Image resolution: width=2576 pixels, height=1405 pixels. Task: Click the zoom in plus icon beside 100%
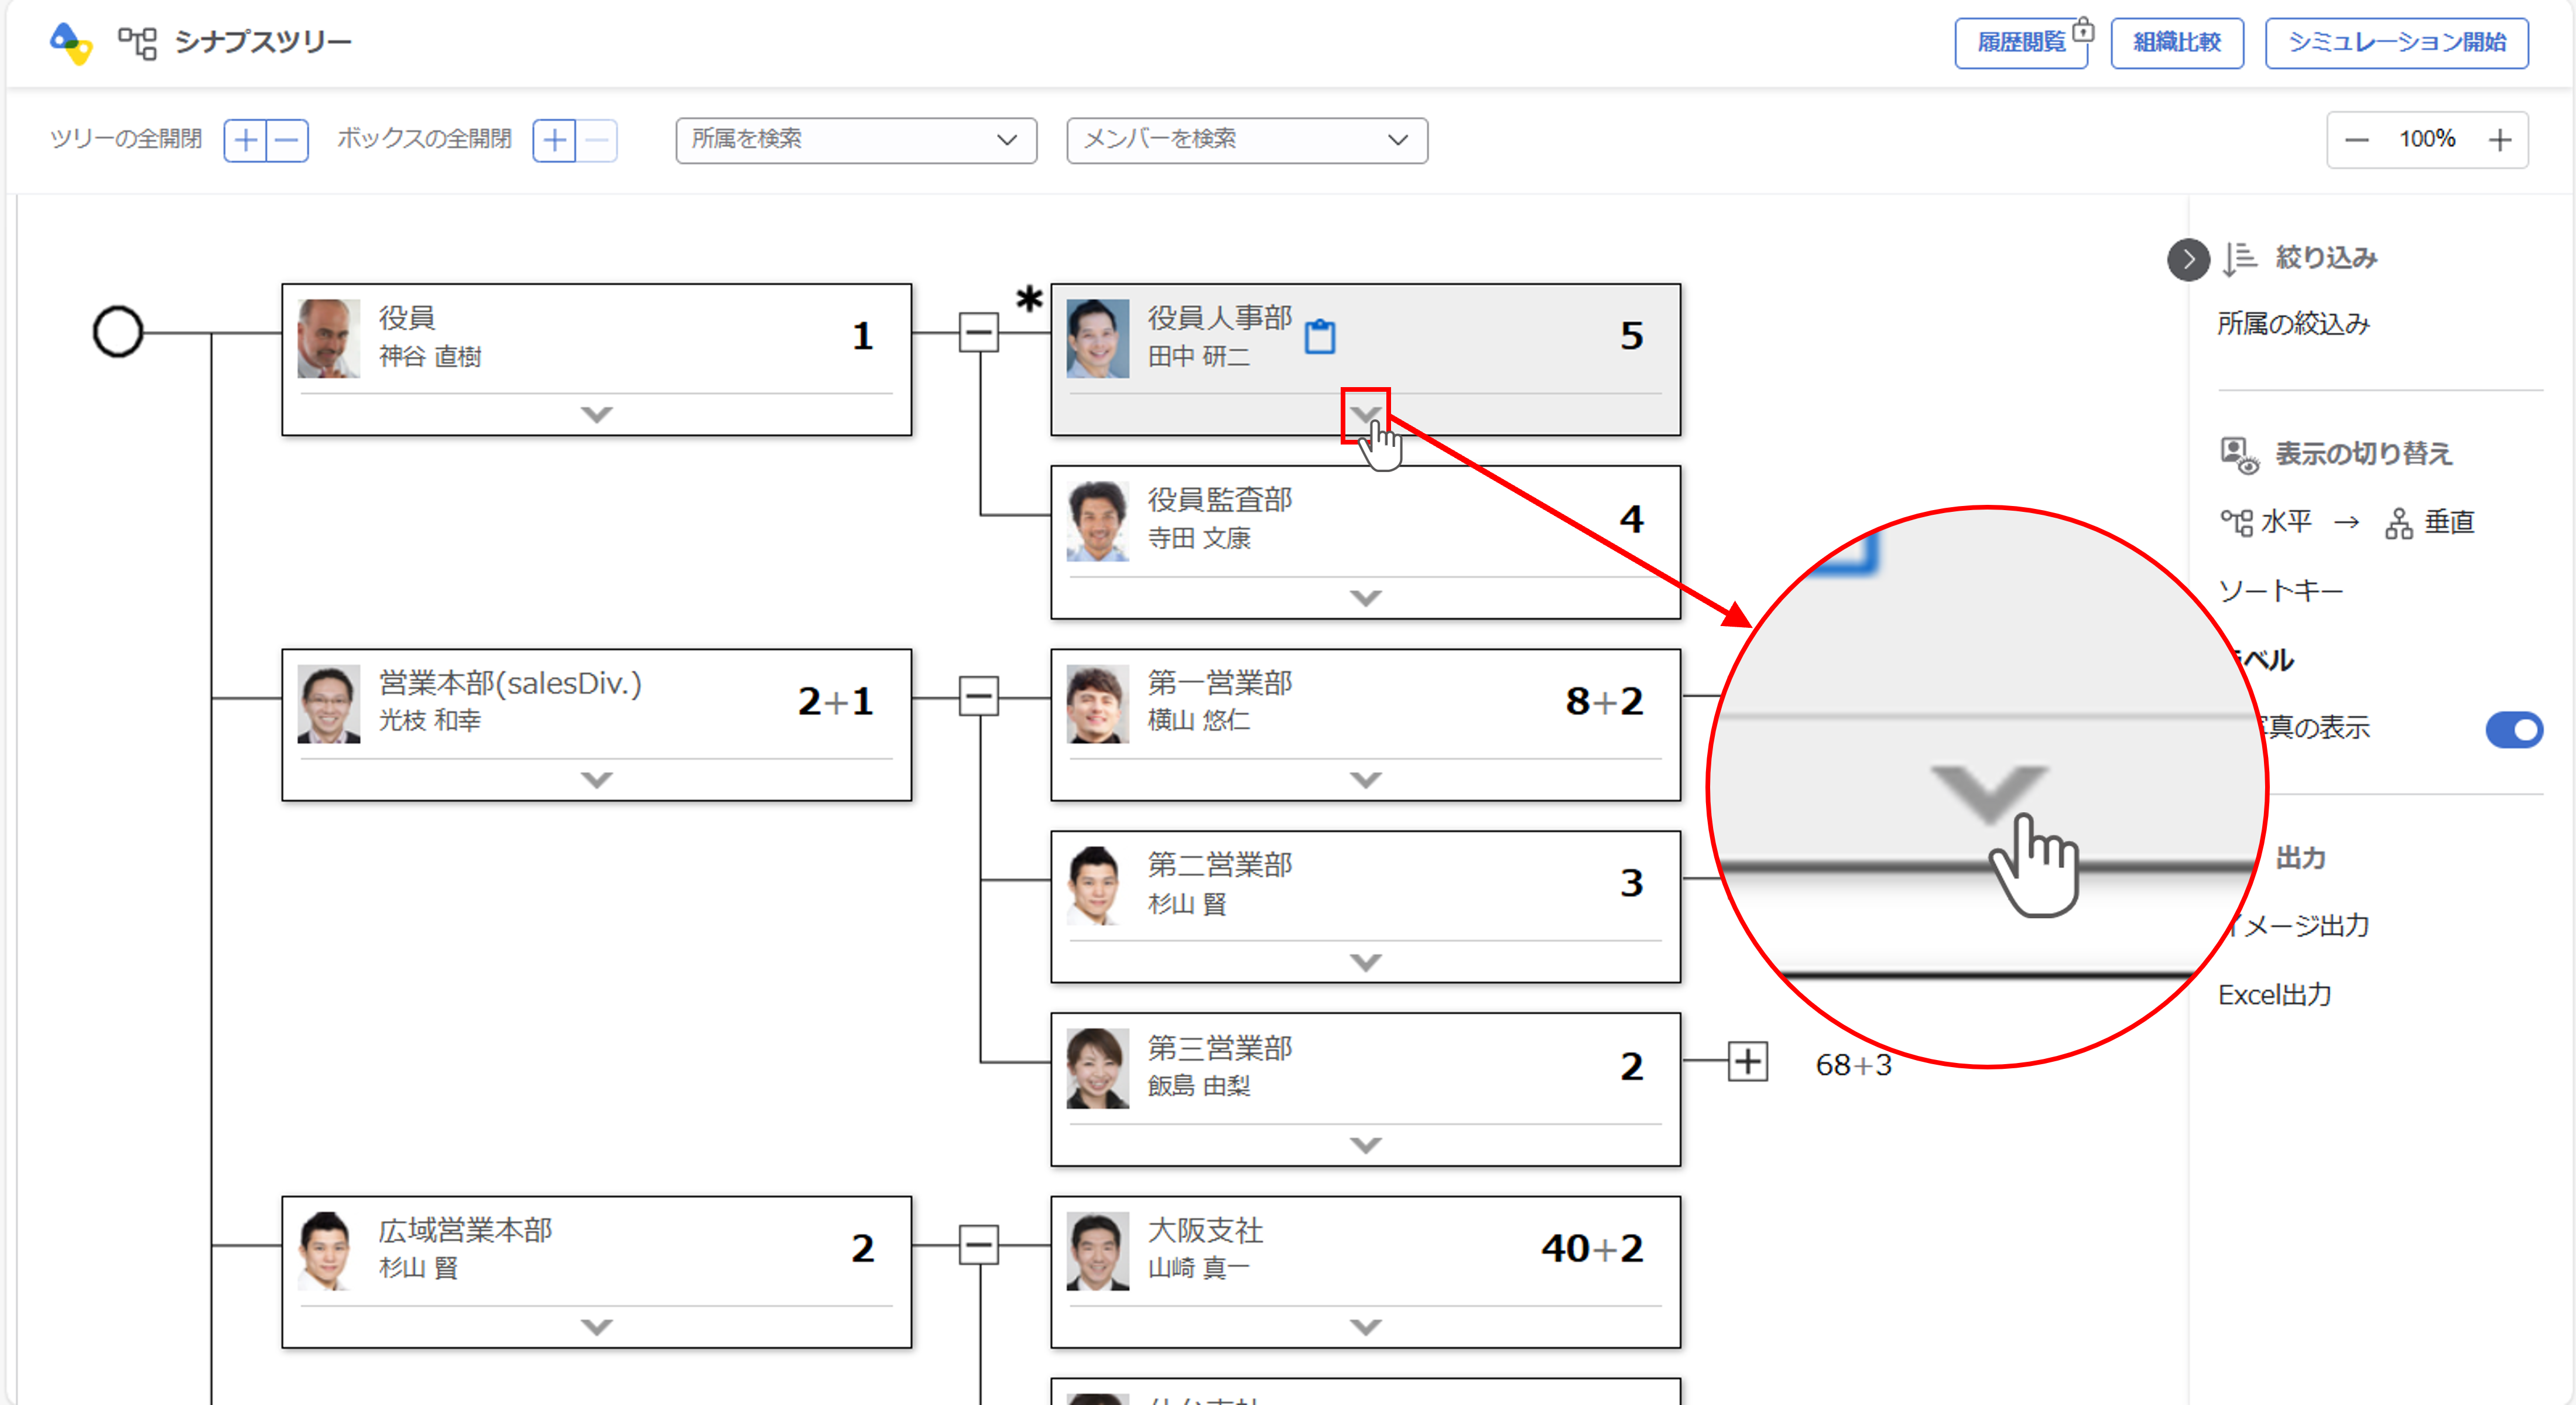pos(2500,140)
